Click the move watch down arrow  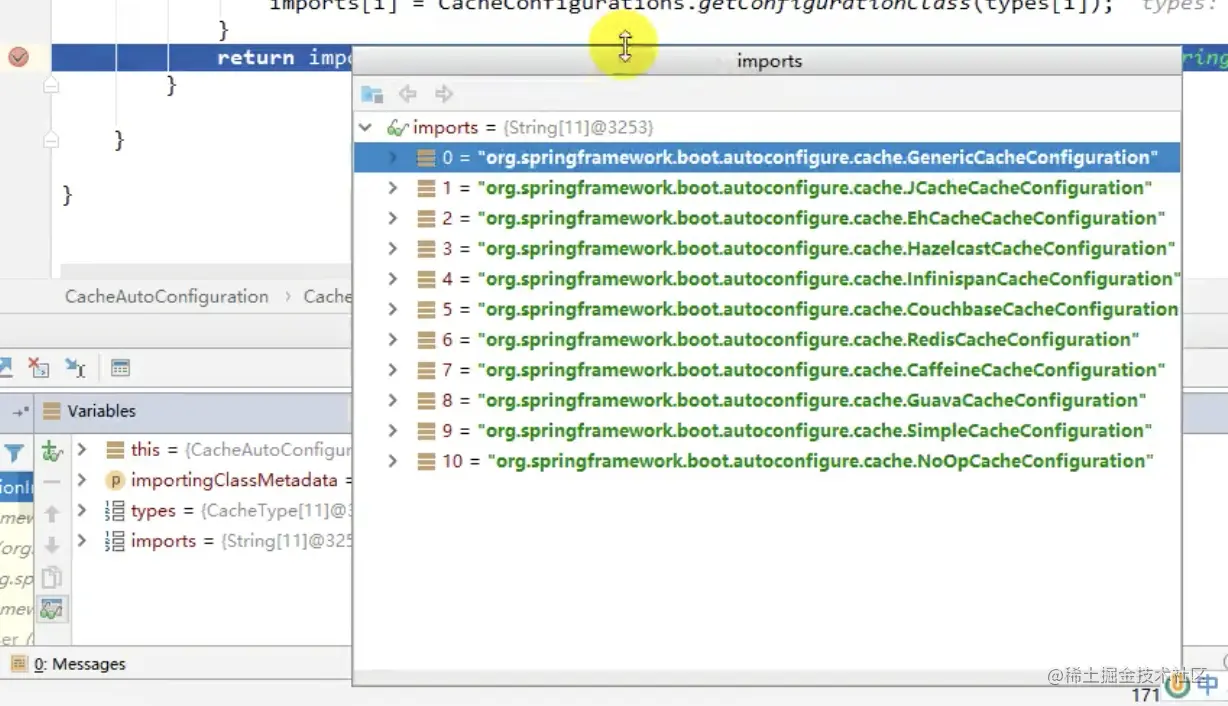tap(52, 545)
